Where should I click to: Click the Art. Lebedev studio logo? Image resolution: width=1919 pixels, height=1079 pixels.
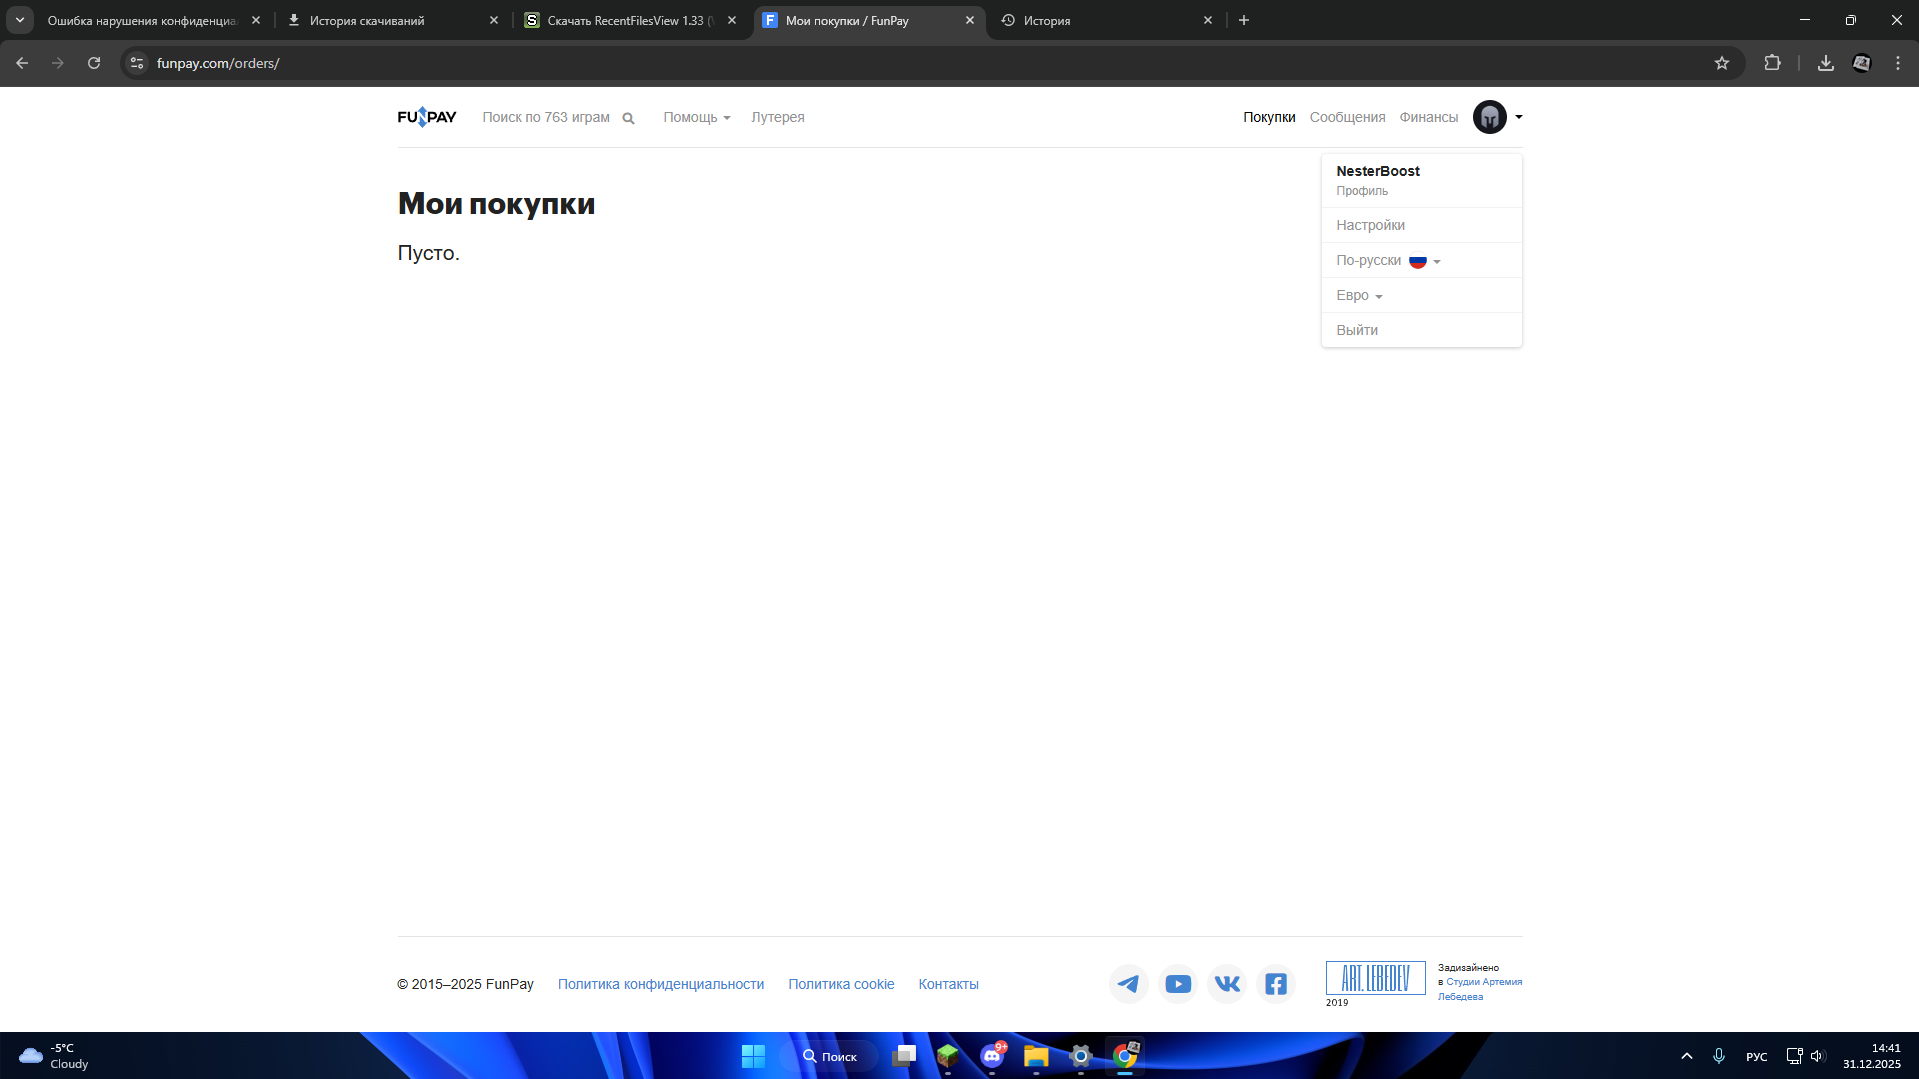(1375, 978)
